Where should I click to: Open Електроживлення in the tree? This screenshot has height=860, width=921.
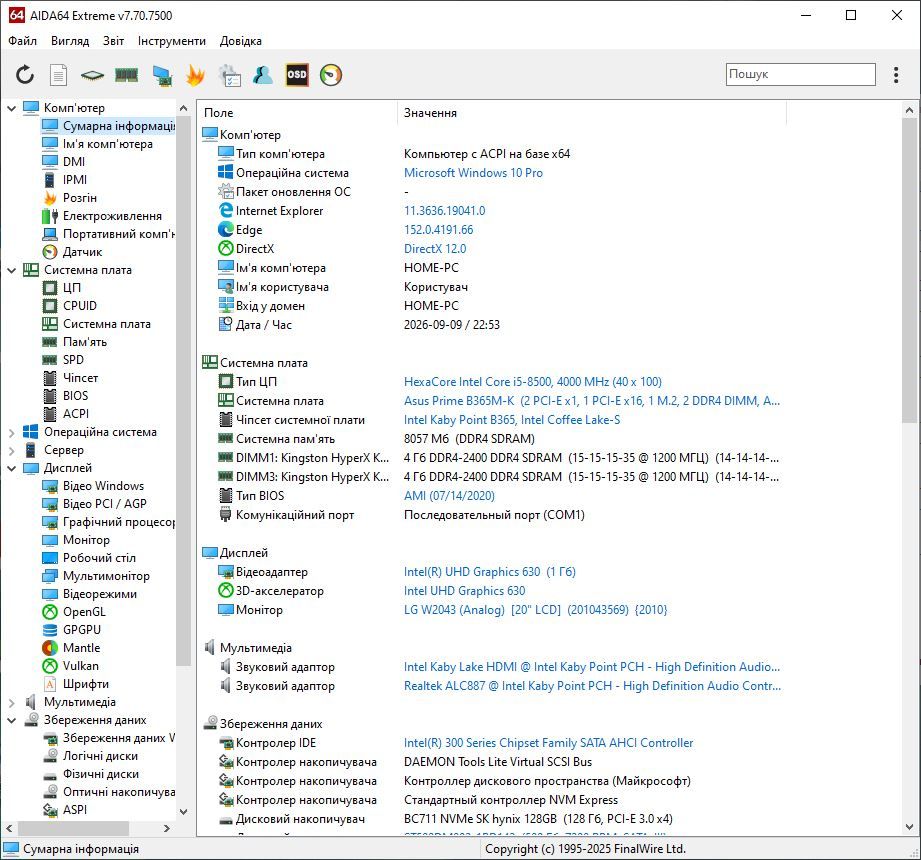(x=112, y=216)
